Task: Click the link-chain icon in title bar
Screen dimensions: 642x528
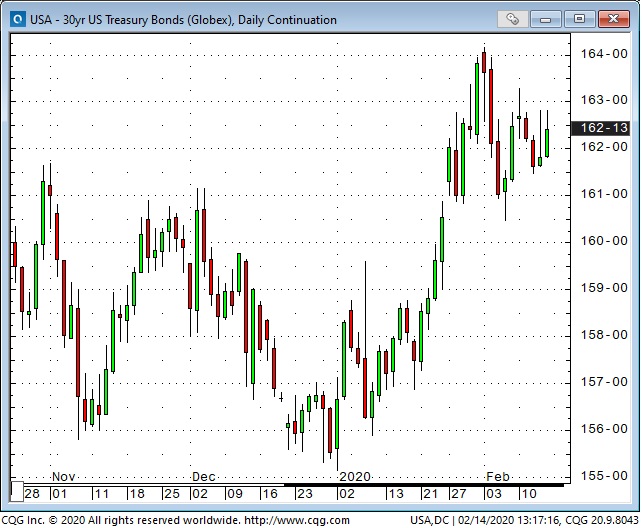Action: click(x=513, y=19)
